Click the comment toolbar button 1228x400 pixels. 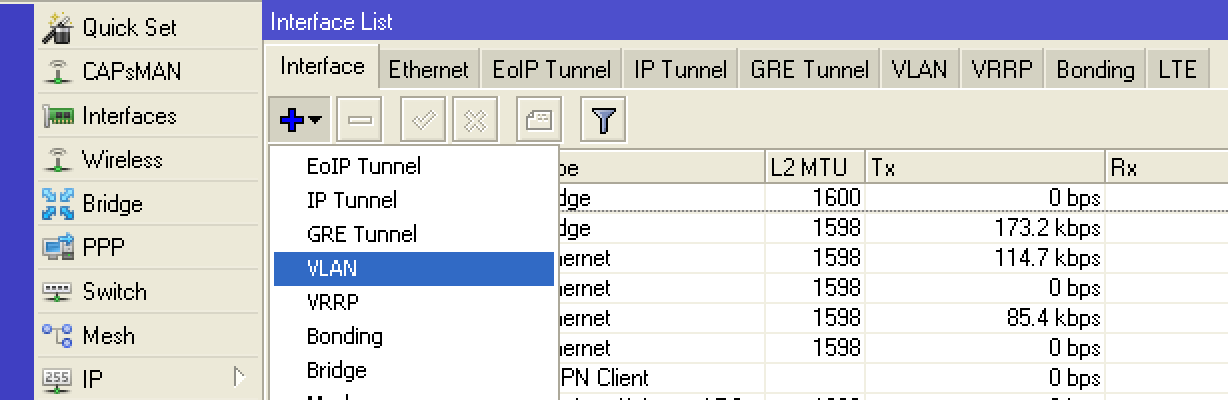(x=539, y=121)
